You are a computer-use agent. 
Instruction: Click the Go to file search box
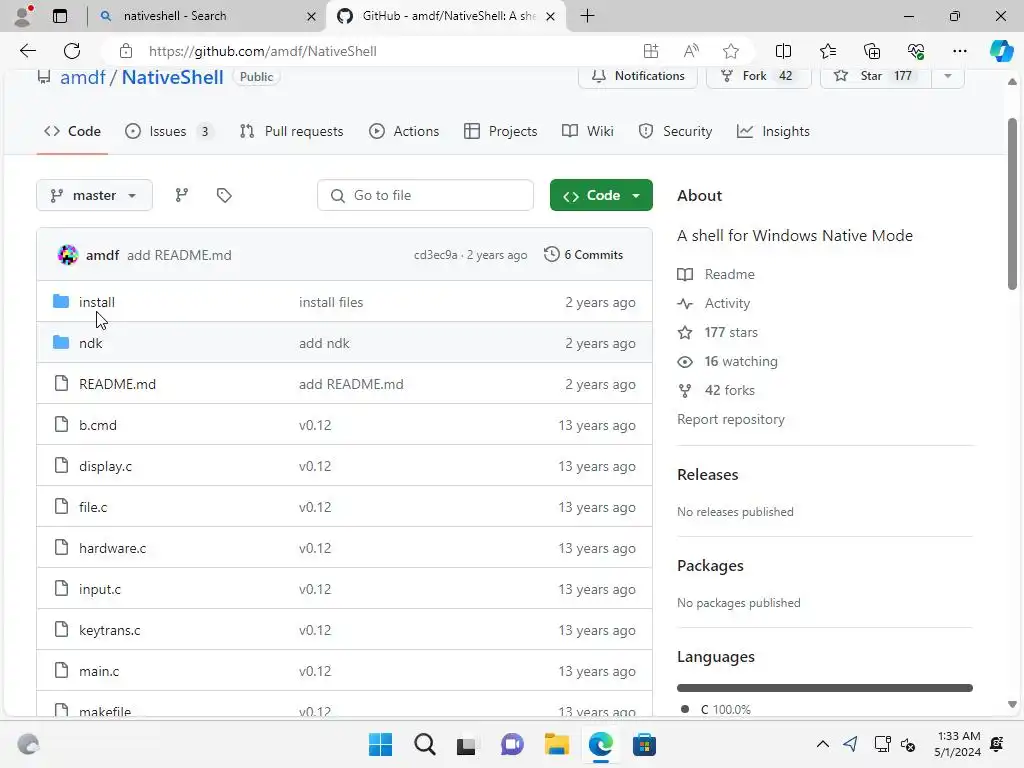pyautogui.click(x=425, y=195)
